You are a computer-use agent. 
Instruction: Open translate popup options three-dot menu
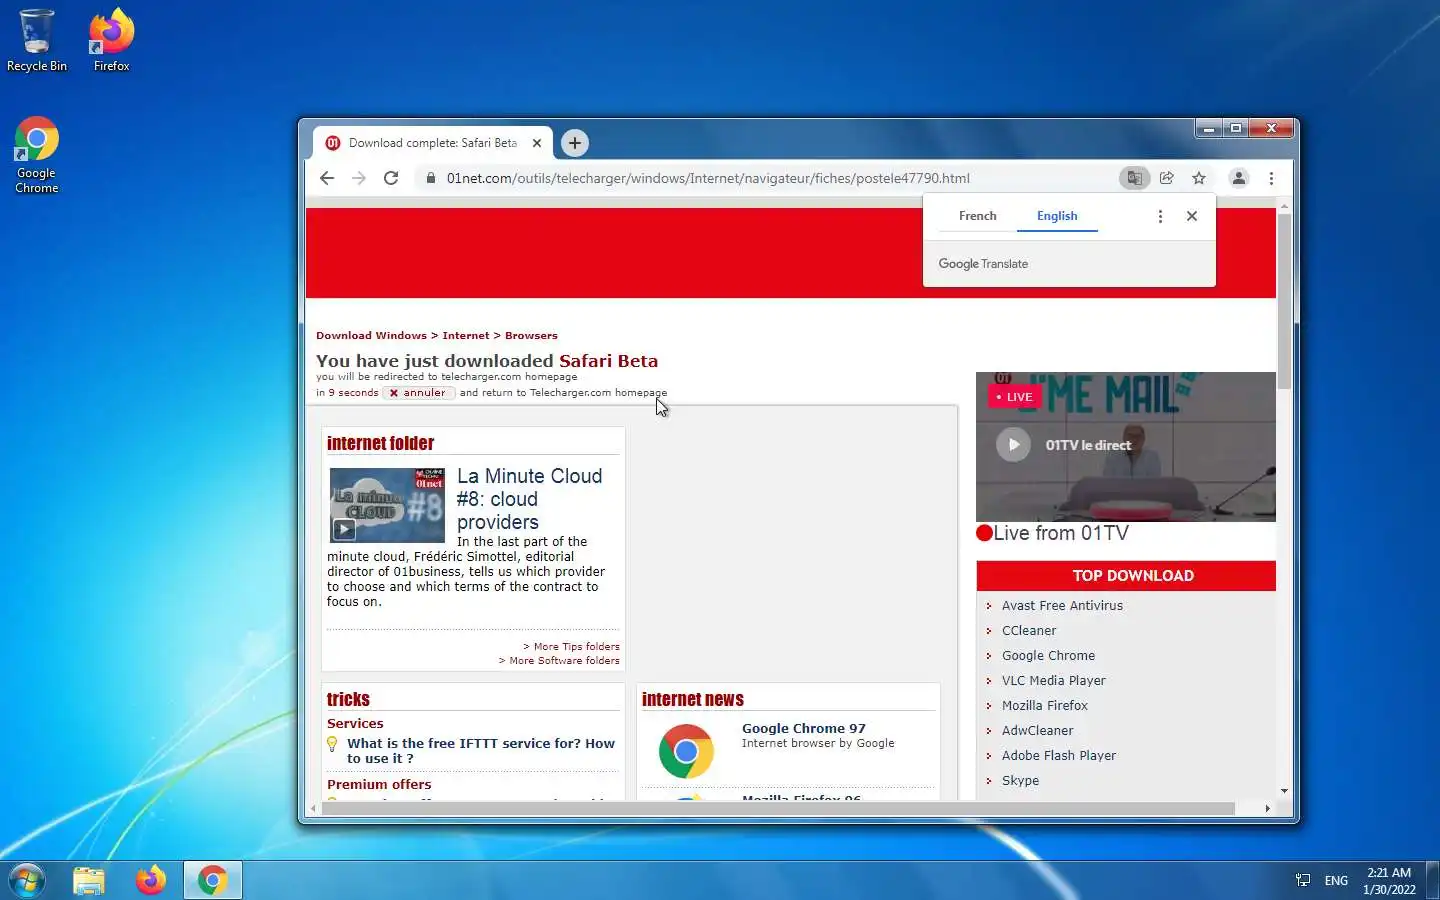point(1160,216)
